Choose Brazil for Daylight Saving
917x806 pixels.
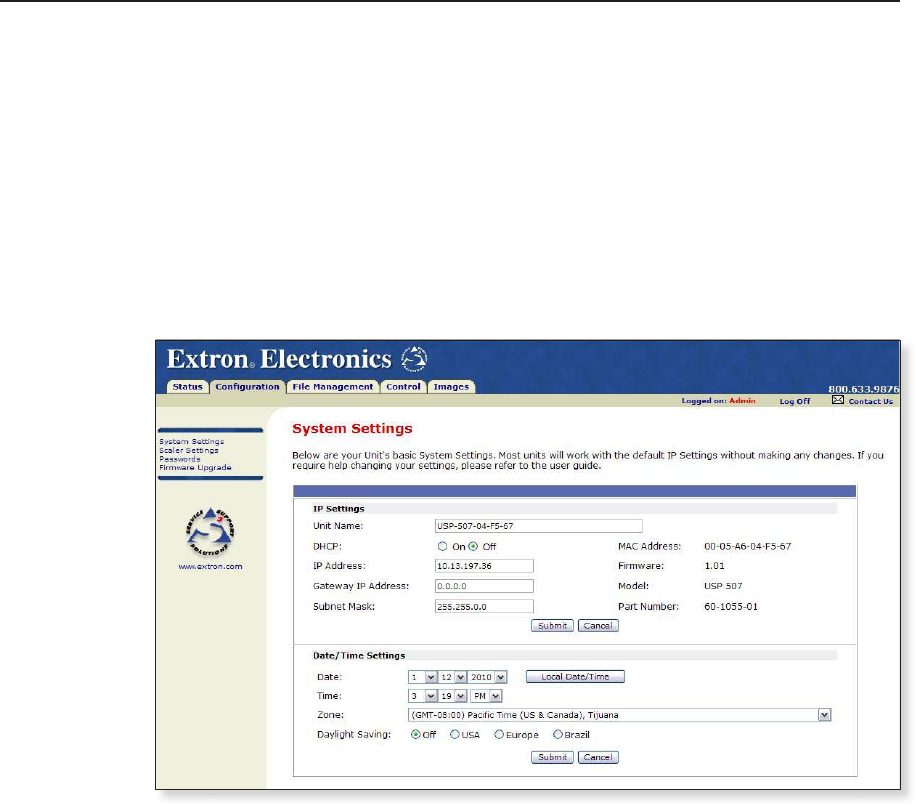[557, 735]
